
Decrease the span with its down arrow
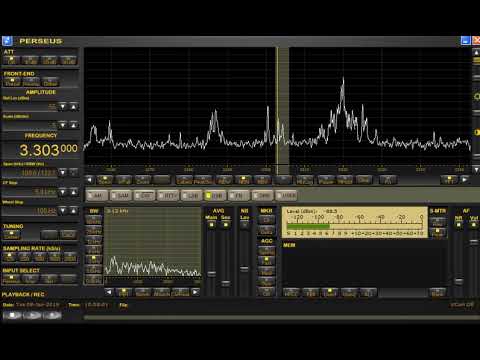click(x=62, y=172)
